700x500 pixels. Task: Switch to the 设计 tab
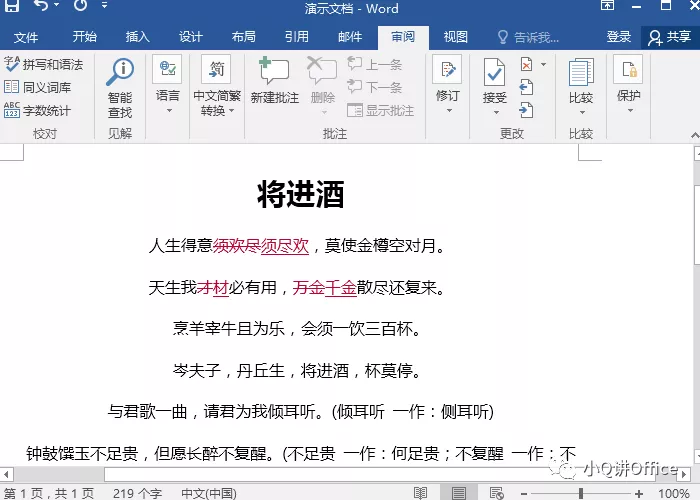[191, 37]
